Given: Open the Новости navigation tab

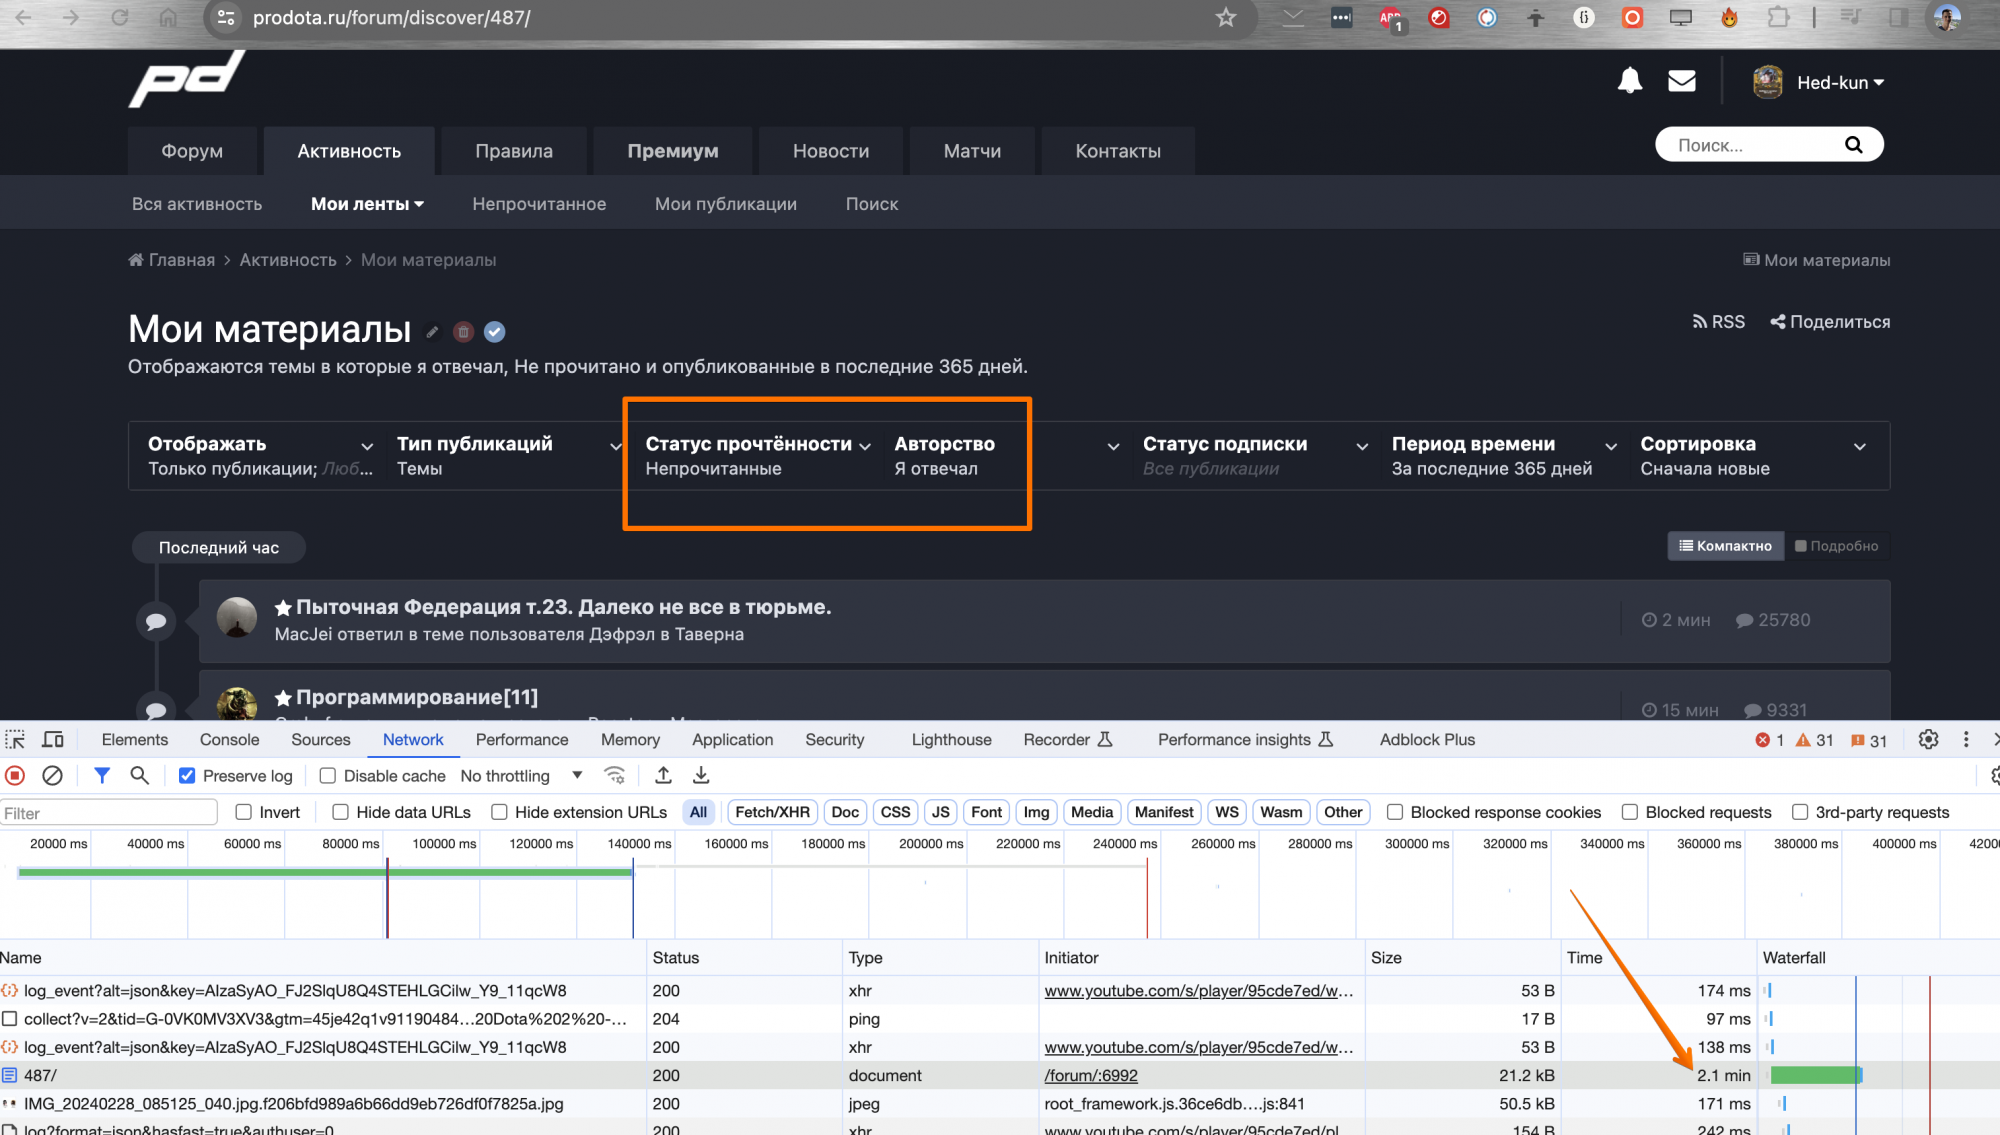Looking at the screenshot, I should pyautogui.click(x=830, y=151).
